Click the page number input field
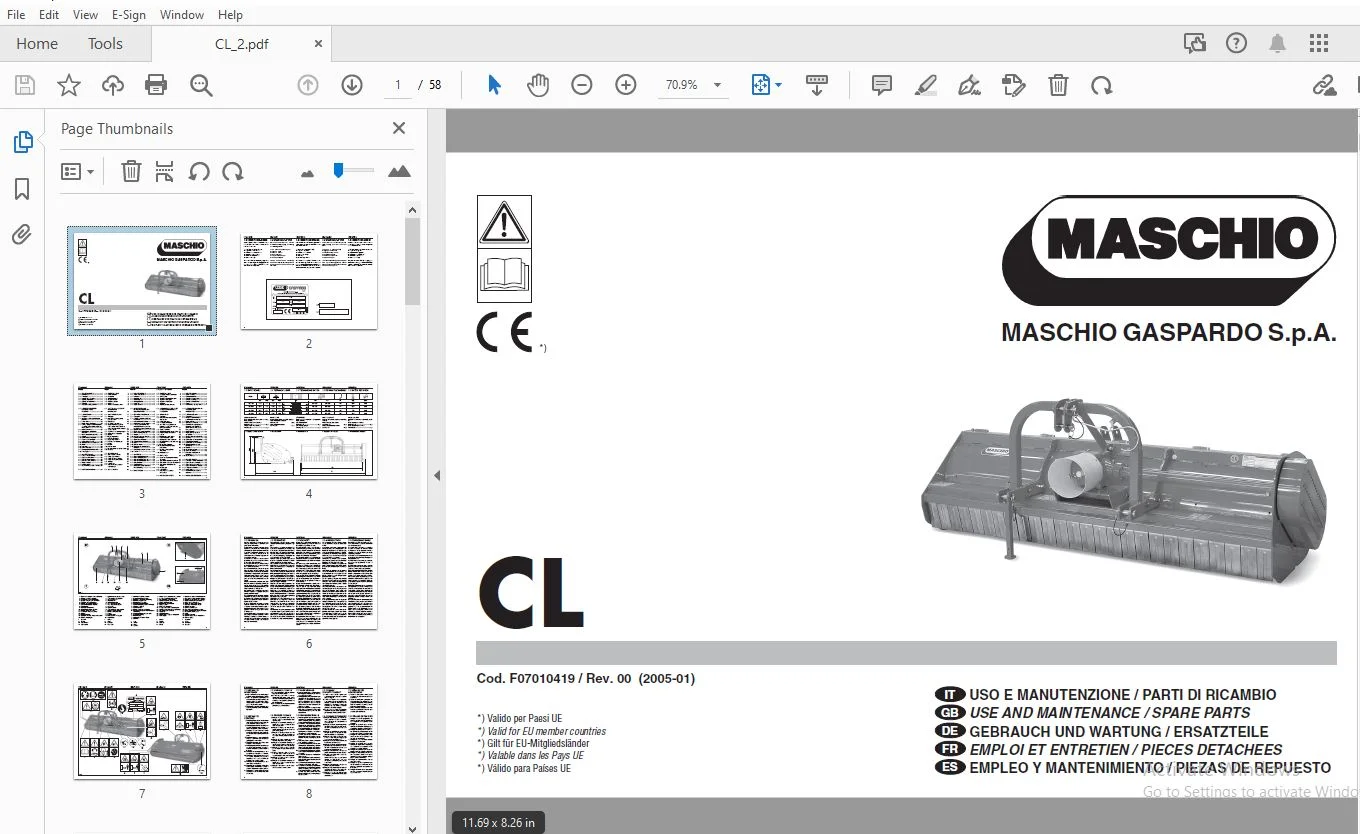The width and height of the screenshot is (1360, 834). pyautogui.click(x=397, y=86)
